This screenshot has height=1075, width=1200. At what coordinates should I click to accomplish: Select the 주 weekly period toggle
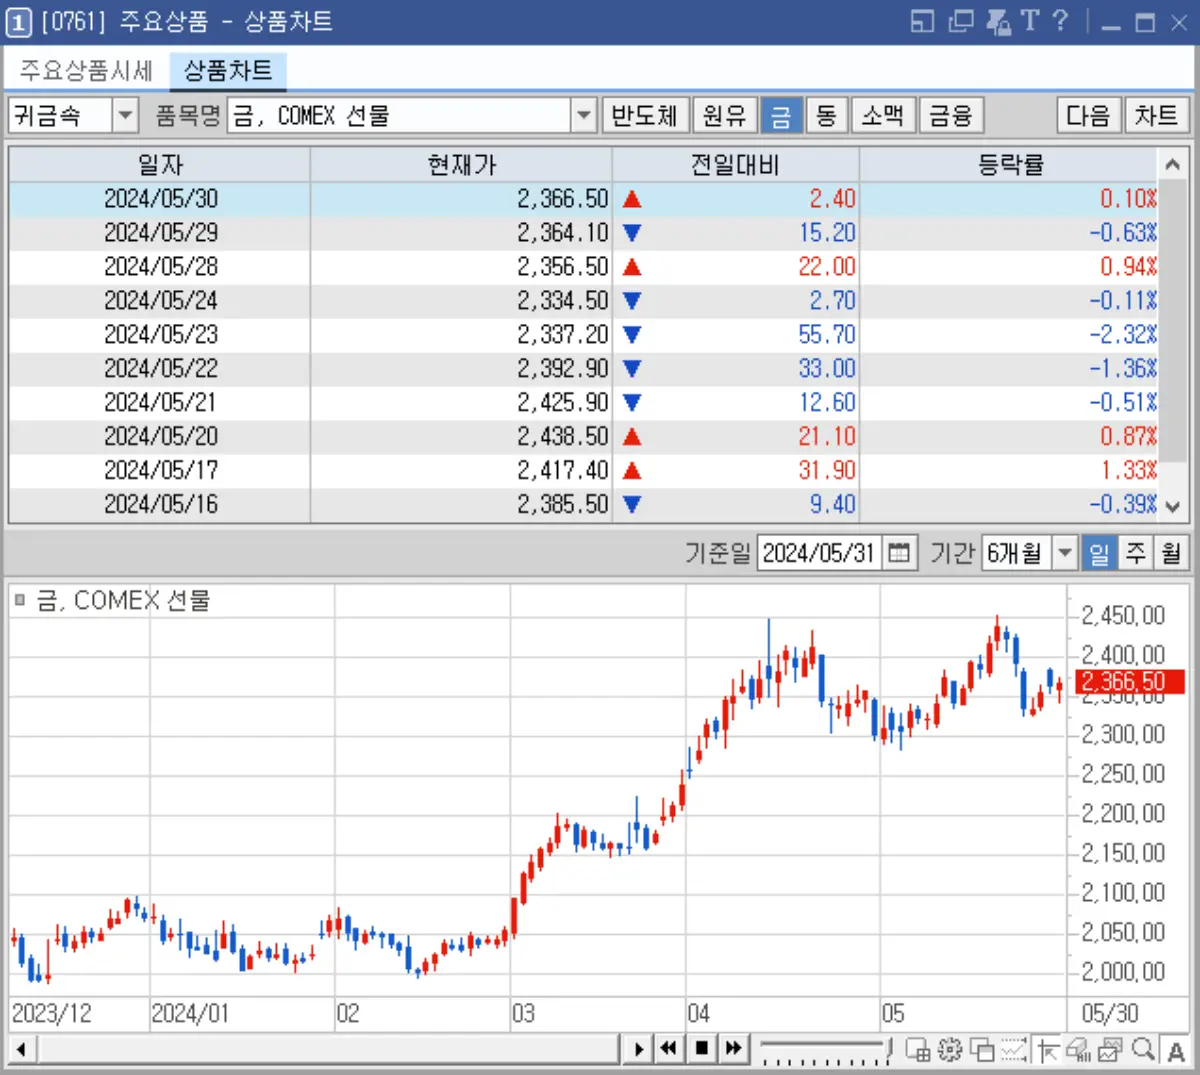point(1135,552)
